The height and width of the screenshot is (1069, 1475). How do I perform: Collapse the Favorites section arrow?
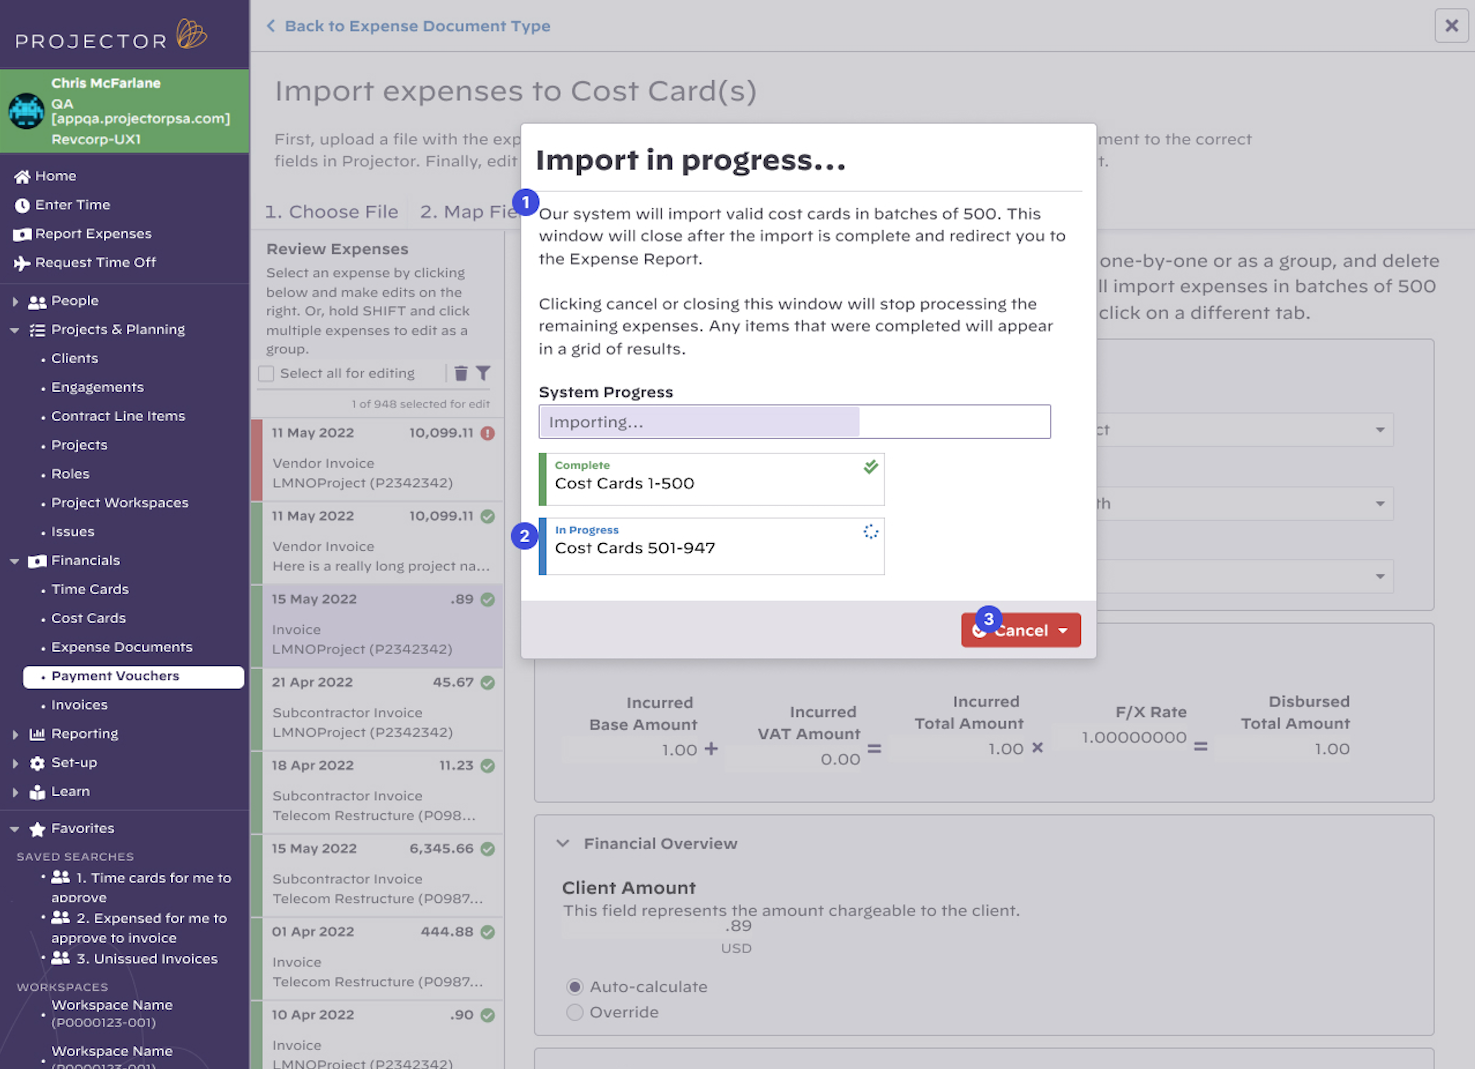coord(15,830)
